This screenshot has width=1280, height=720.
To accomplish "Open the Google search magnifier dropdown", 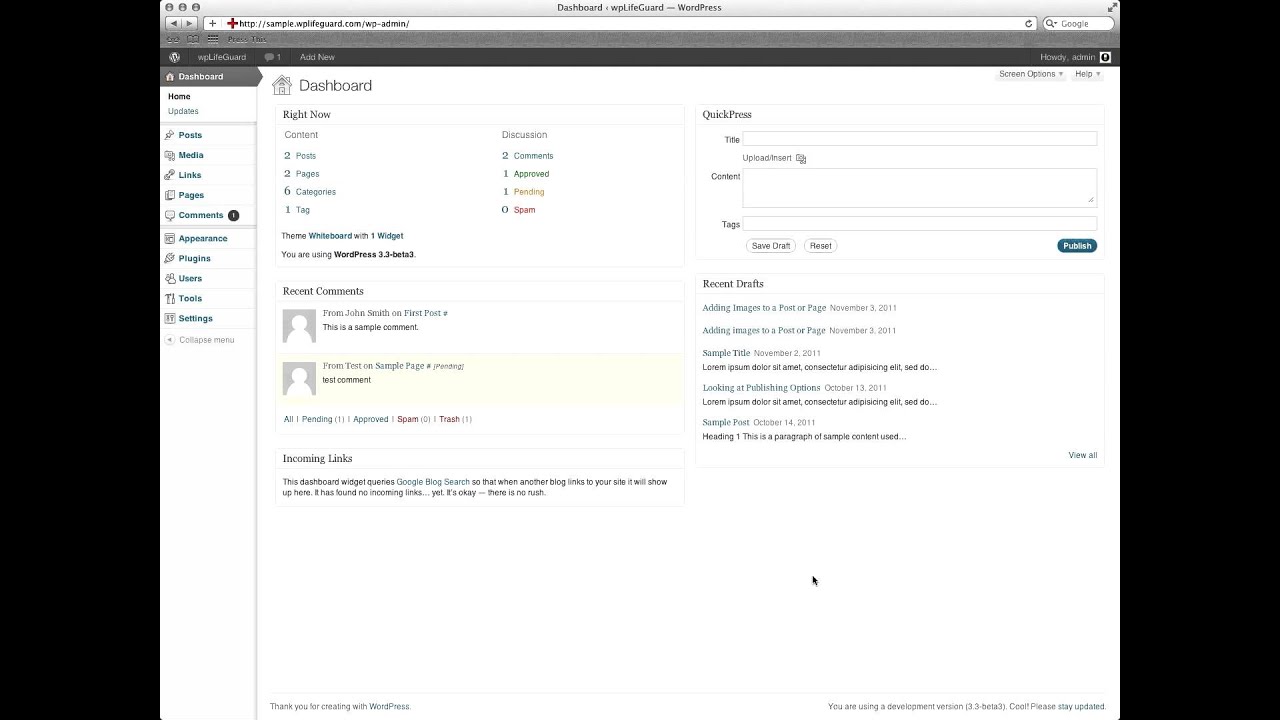I will pyautogui.click(x=1052, y=23).
